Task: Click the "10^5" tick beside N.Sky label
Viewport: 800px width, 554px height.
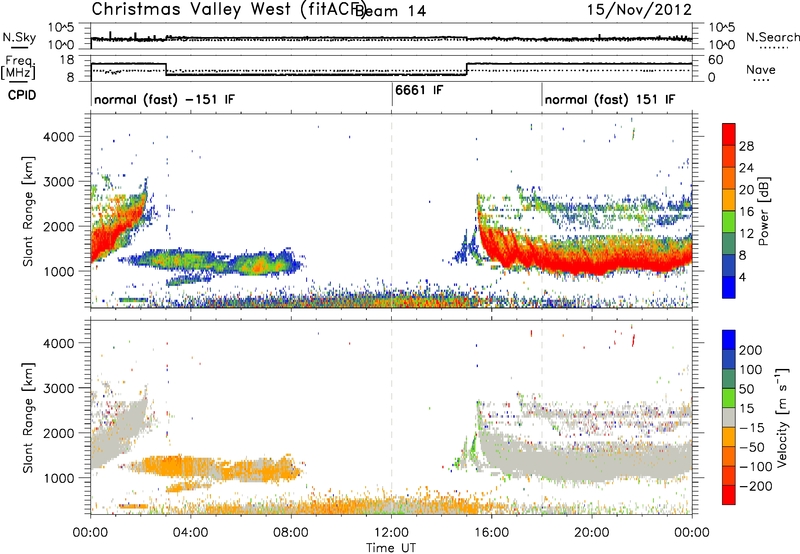Action: coord(61,27)
